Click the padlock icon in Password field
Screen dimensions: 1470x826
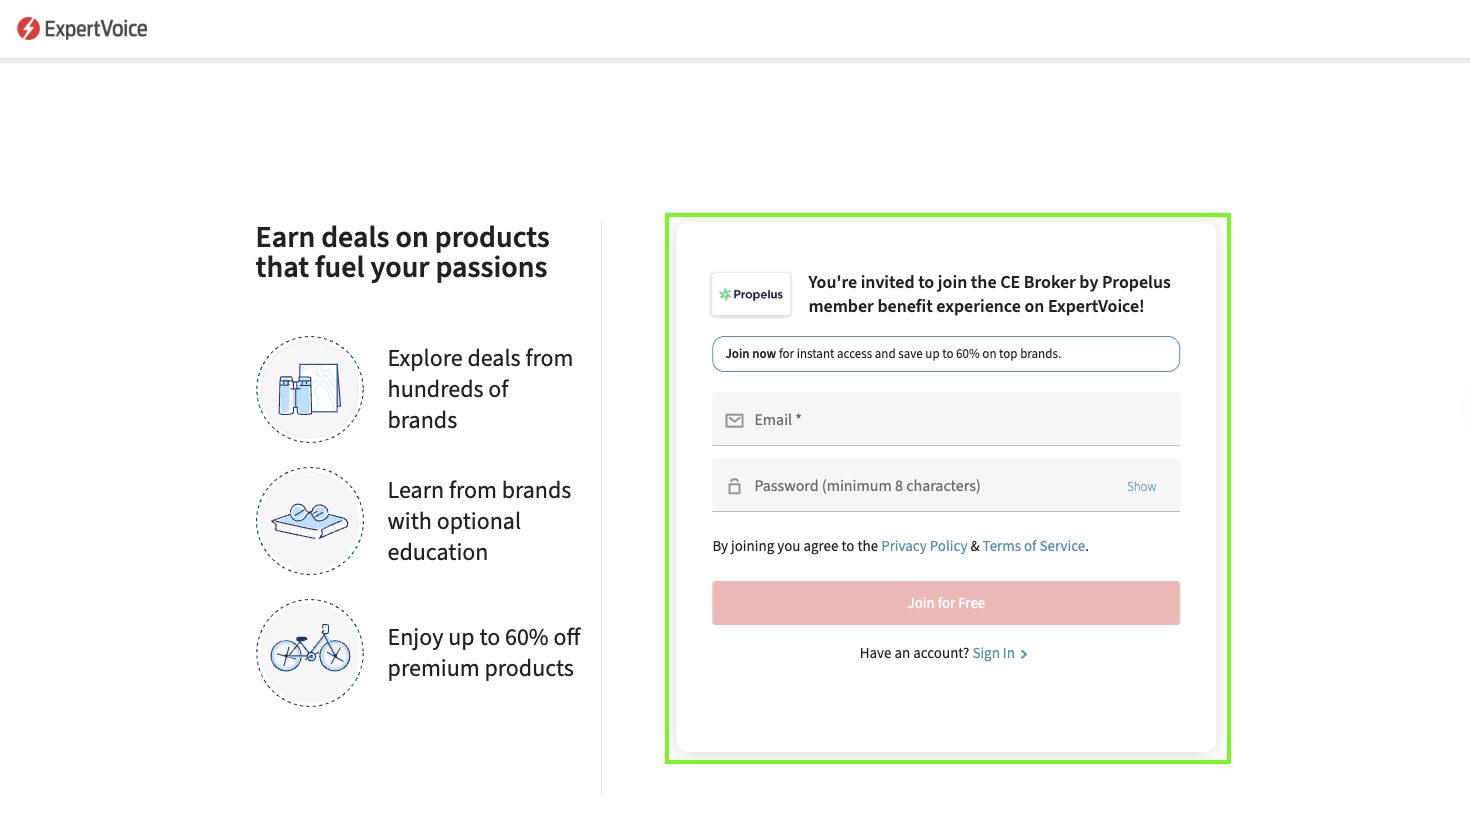click(734, 486)
